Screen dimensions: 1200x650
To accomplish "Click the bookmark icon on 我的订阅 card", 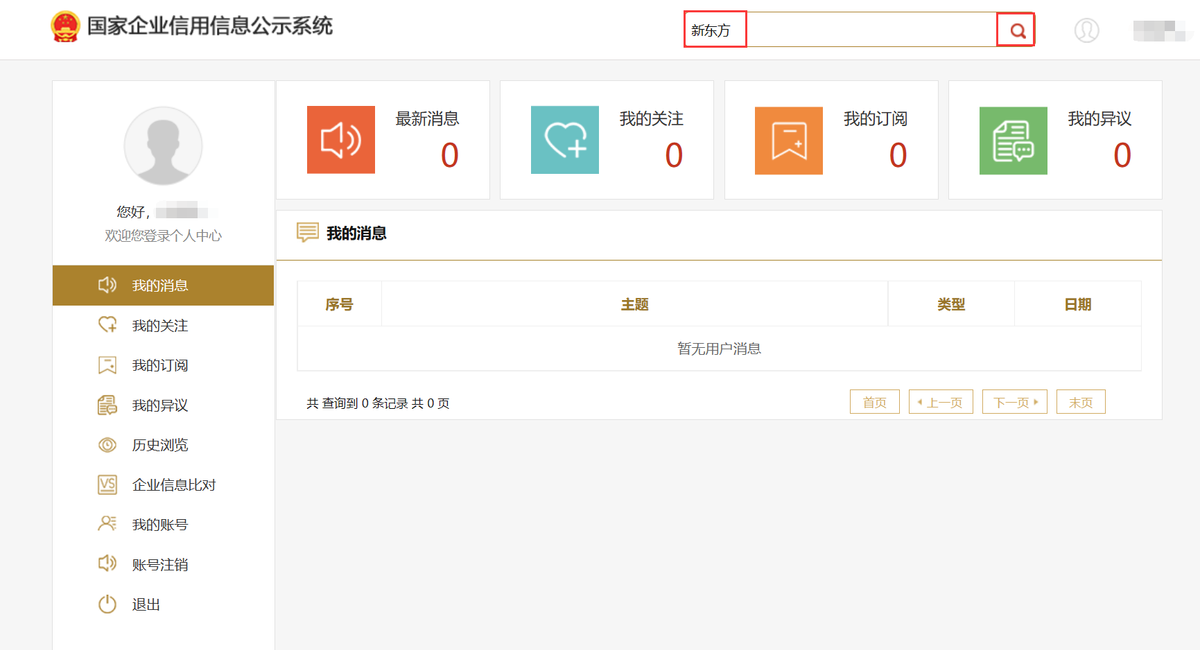I will (788, 140).
